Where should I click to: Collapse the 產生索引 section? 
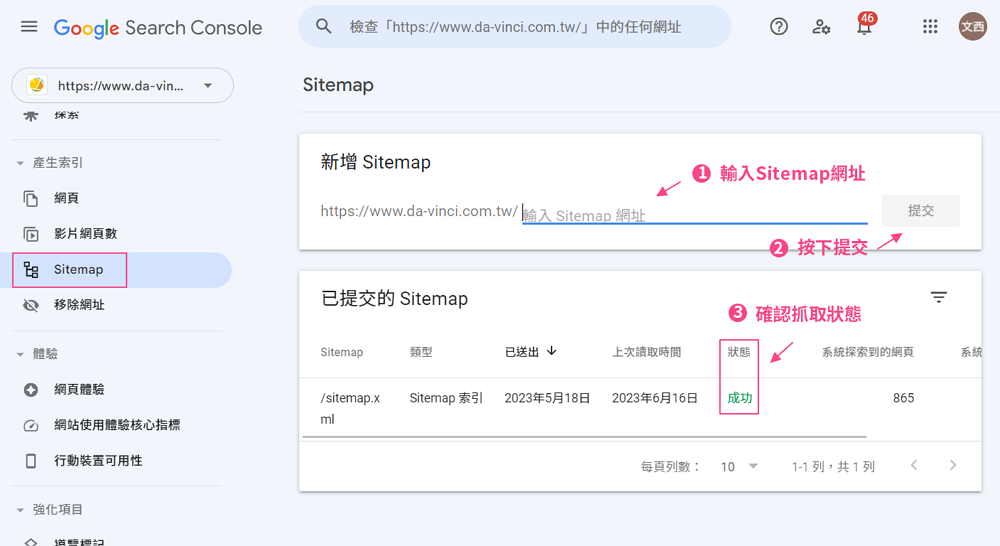20,163
